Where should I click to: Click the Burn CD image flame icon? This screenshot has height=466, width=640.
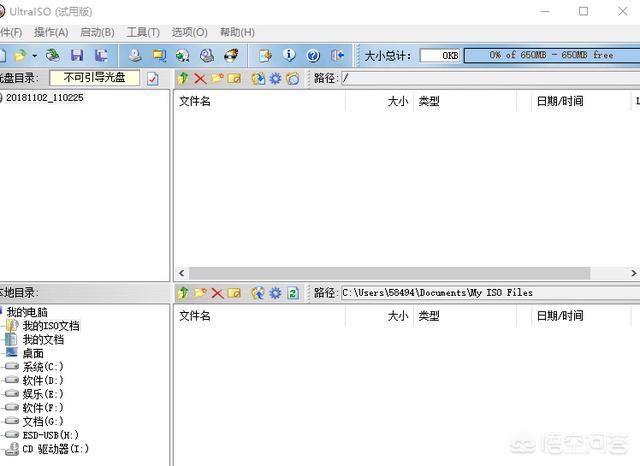231,55
